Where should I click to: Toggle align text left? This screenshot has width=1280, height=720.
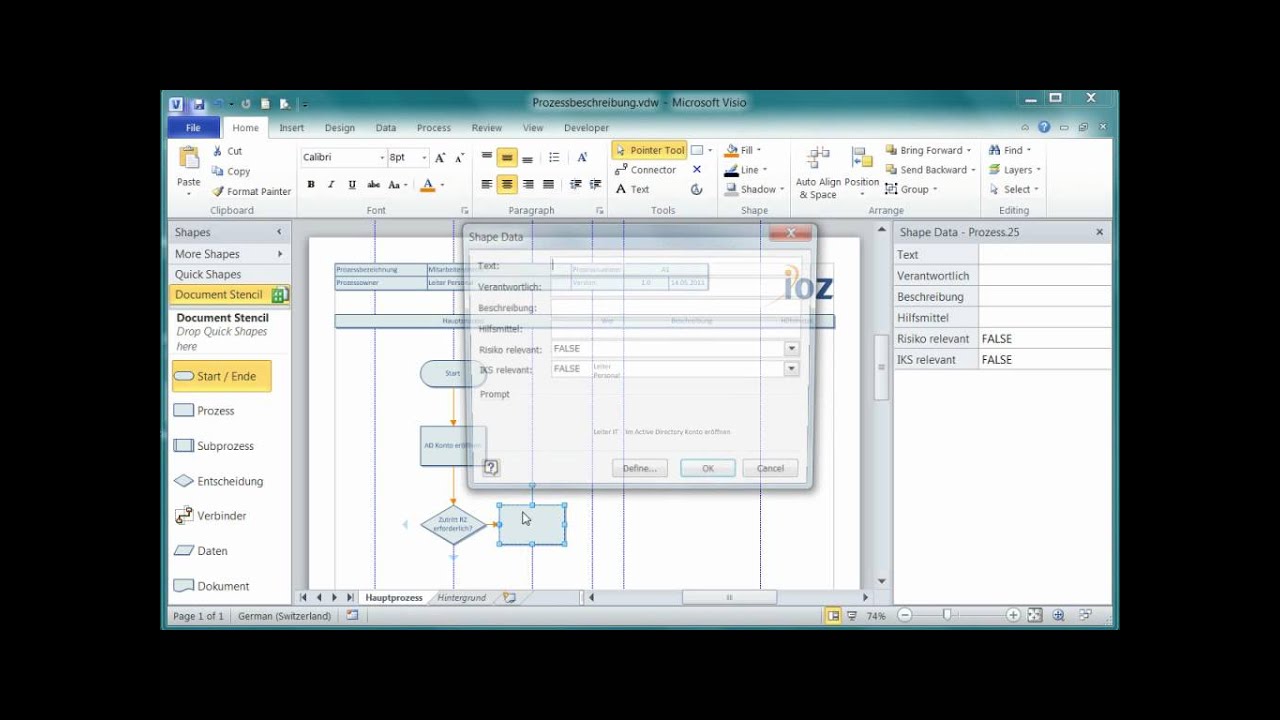pyautogui.click(x=487, y=184)
